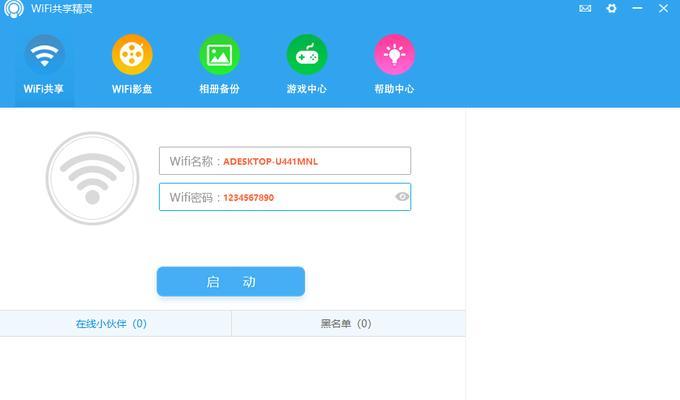Click the WiFi共享精灵 title text
Screen dimensions: 680x400
coord(62,9)
